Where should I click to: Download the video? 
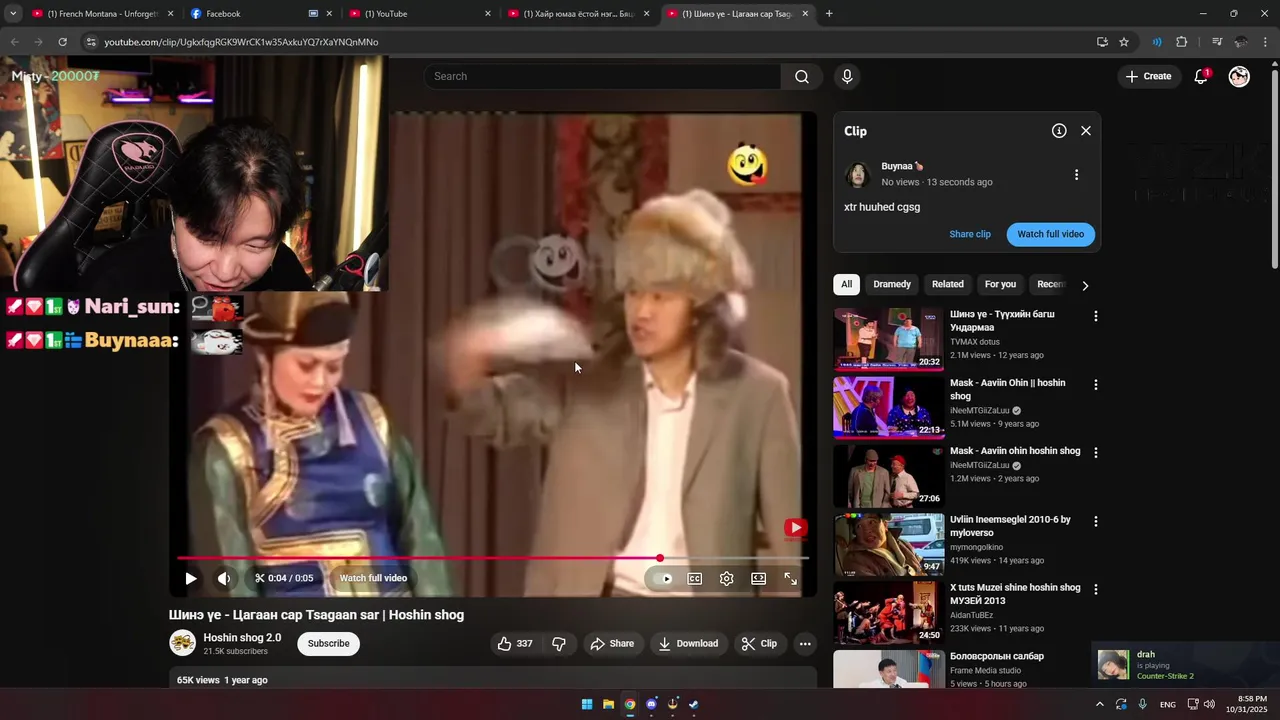point(688,644)
